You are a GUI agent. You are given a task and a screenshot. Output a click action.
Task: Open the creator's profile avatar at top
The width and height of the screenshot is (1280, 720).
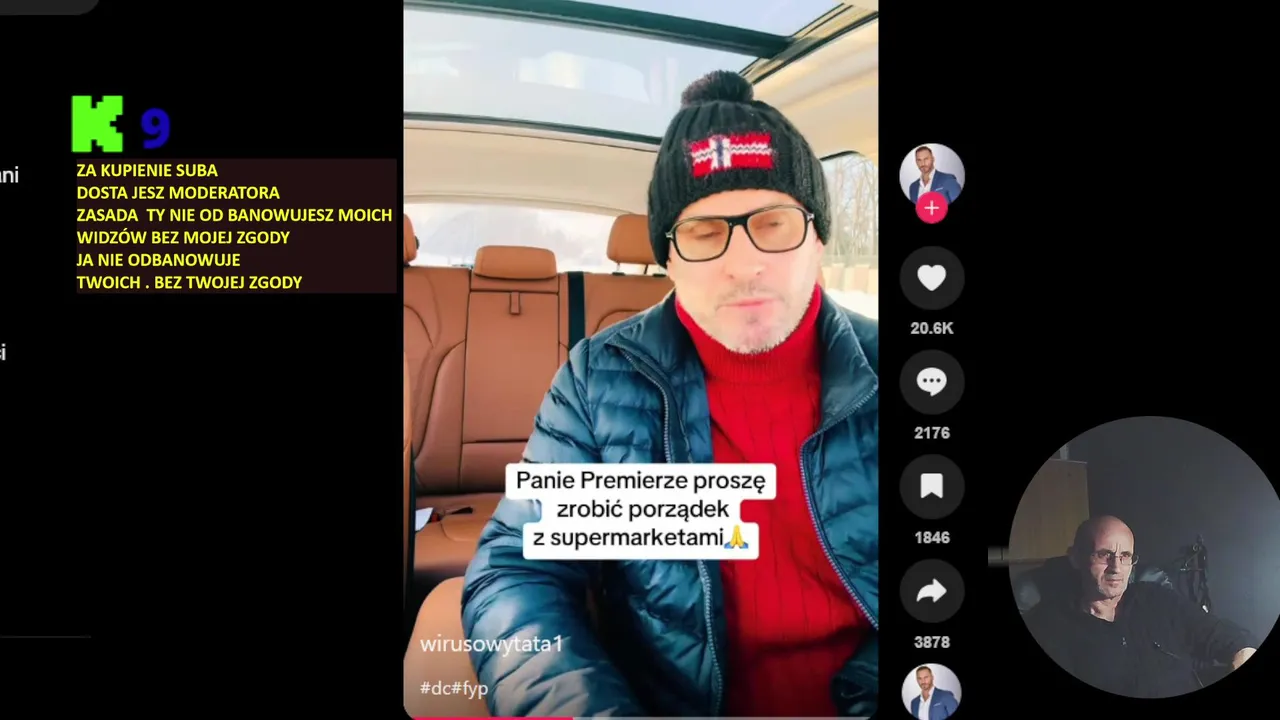point(931,175)
